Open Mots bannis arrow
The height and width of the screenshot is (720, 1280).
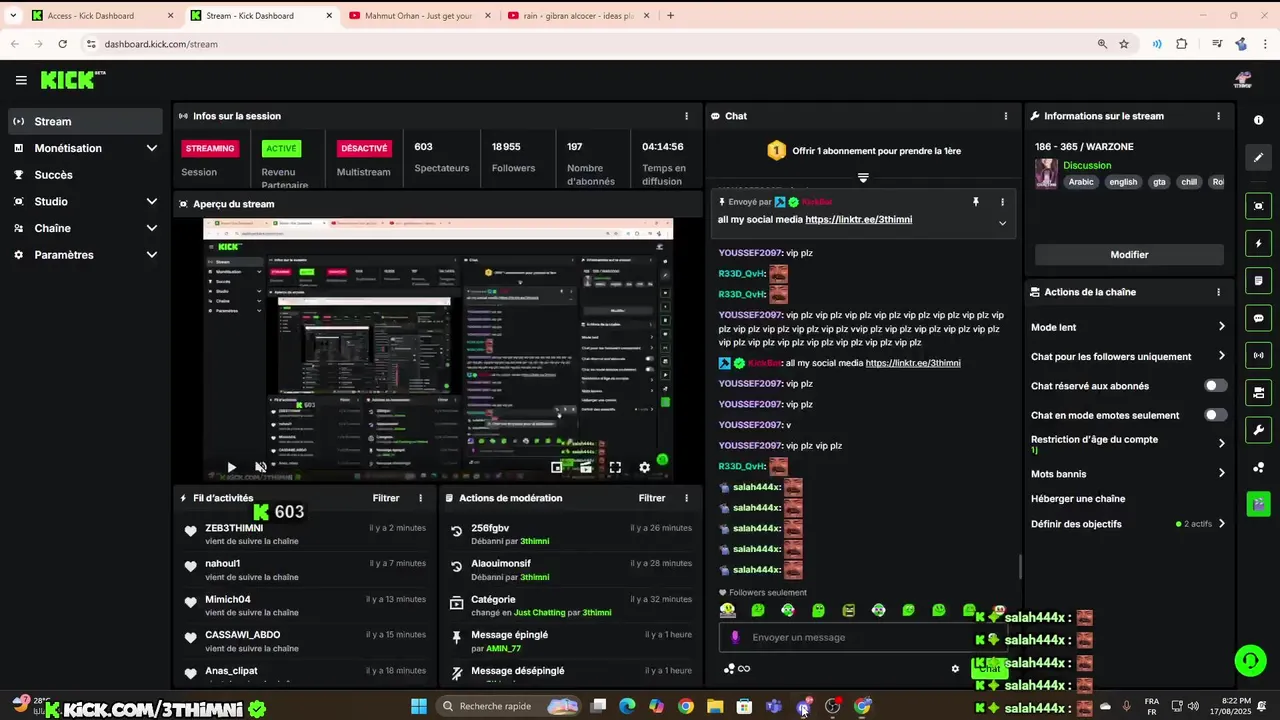(1221, 474)
